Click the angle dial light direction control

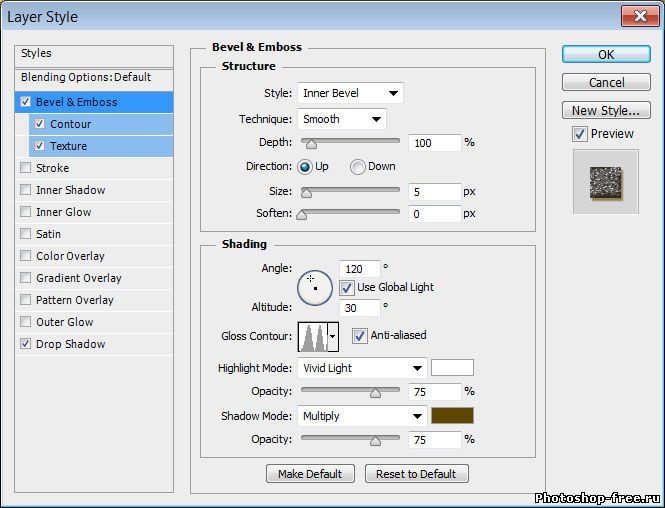point(315,286)
